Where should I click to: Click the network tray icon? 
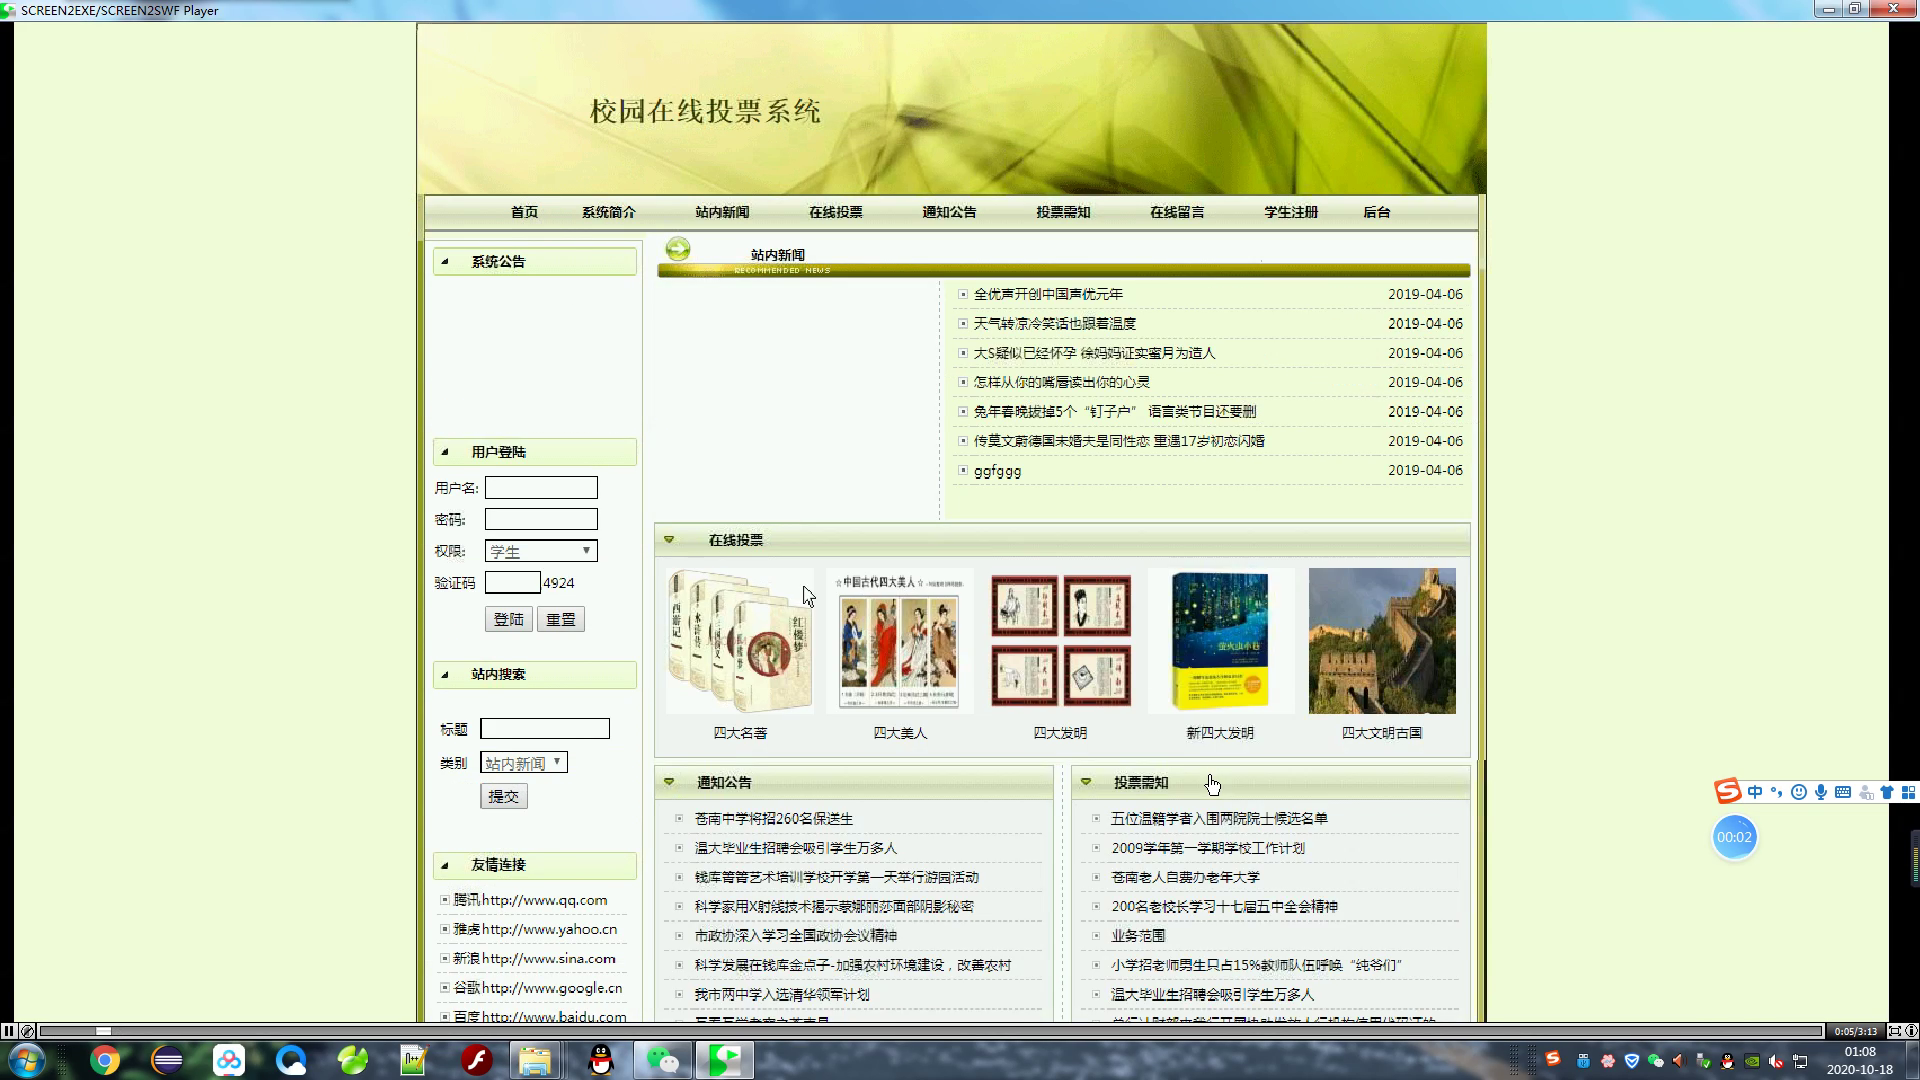[x=1800, y=1061]
